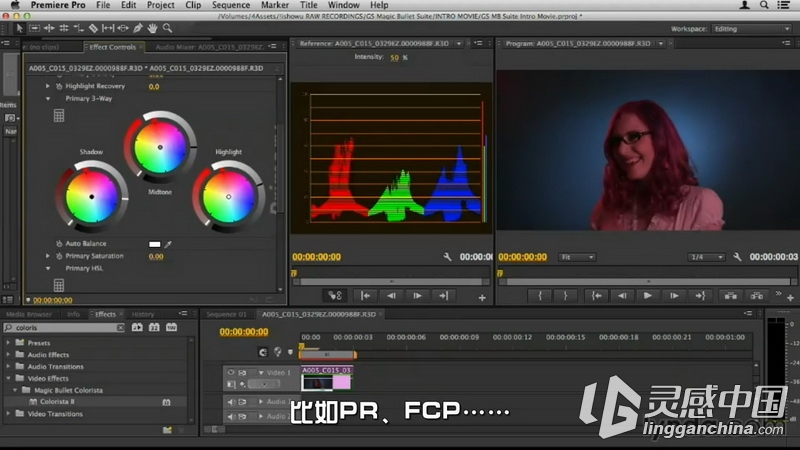This screenshot has height=450, width=800.
Task: Click the Highlight color wheel
Action: pyautogui.click(x=229, y=196)
